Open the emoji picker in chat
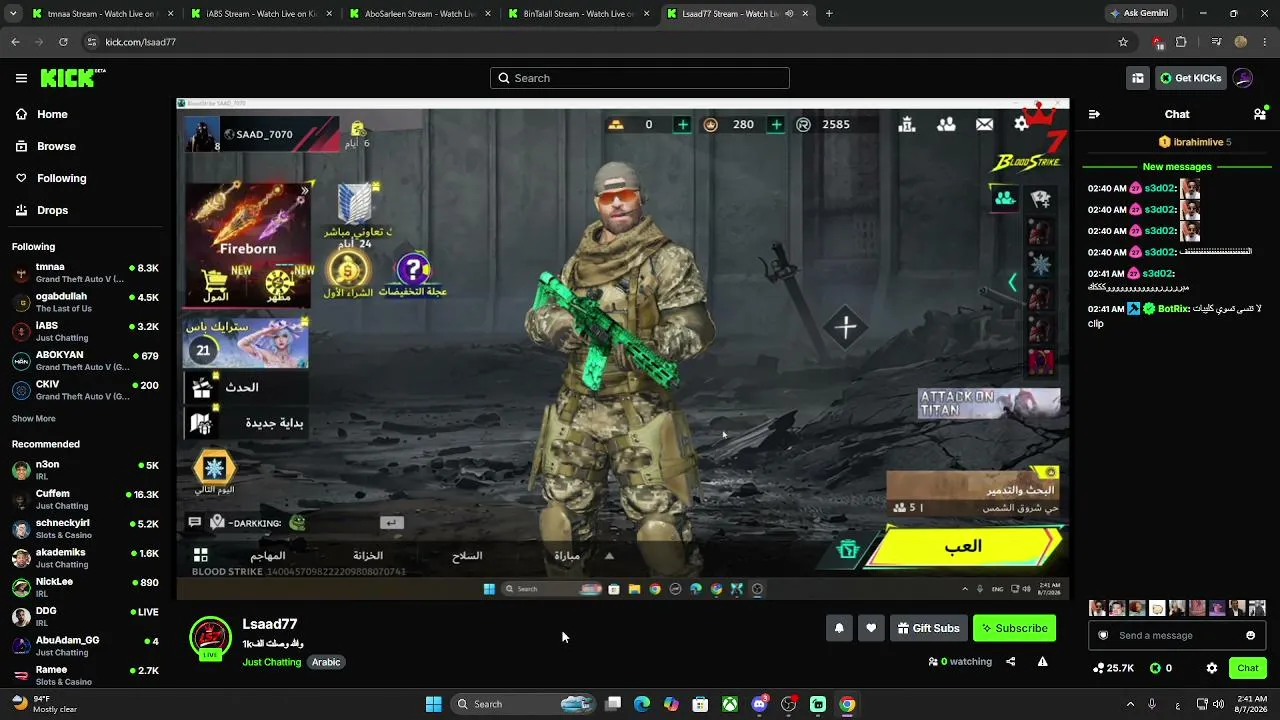The image size is (1280, 720). [1250, 635]
